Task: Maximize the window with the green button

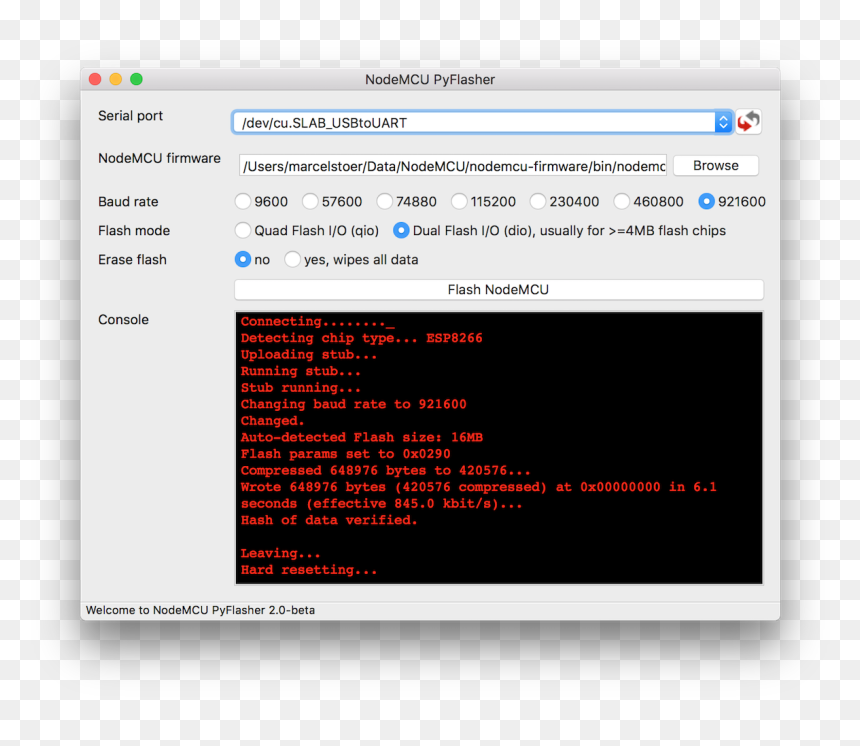Action: (137, 80)
